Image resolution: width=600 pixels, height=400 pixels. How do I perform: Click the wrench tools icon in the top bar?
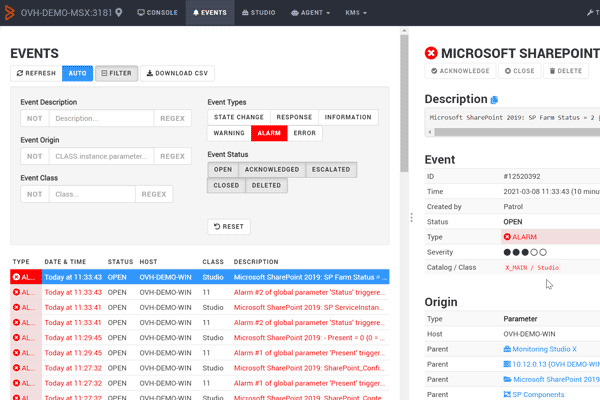[590, 13]
